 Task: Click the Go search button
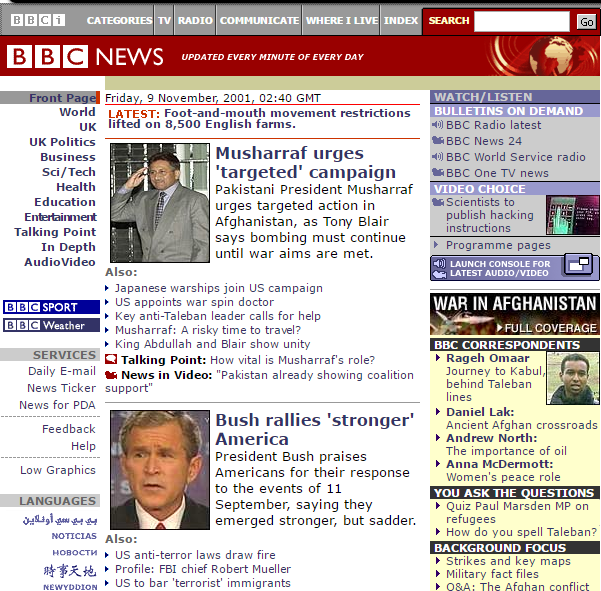click(586, 22)
